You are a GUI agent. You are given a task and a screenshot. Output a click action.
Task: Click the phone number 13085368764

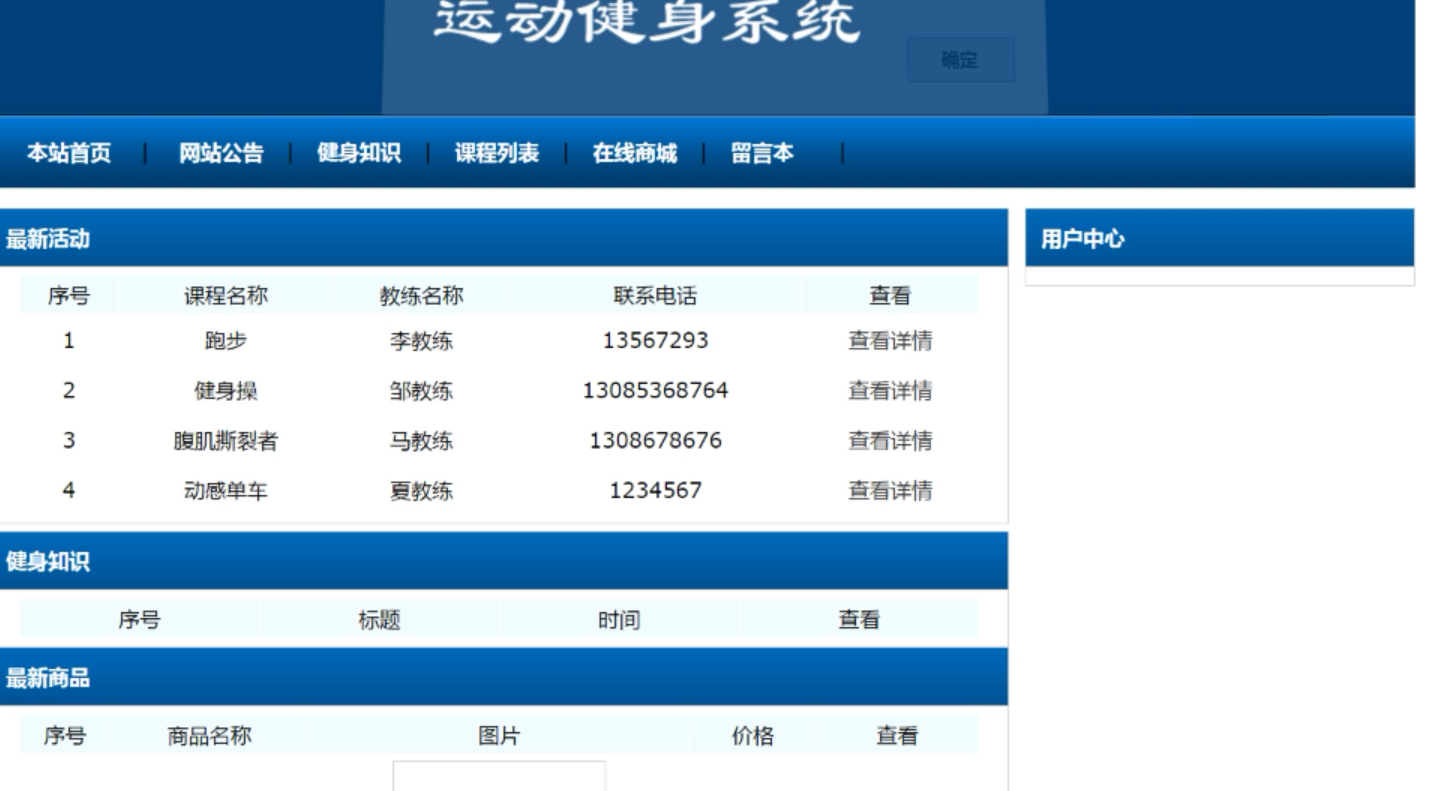click(x=656, y=391)
